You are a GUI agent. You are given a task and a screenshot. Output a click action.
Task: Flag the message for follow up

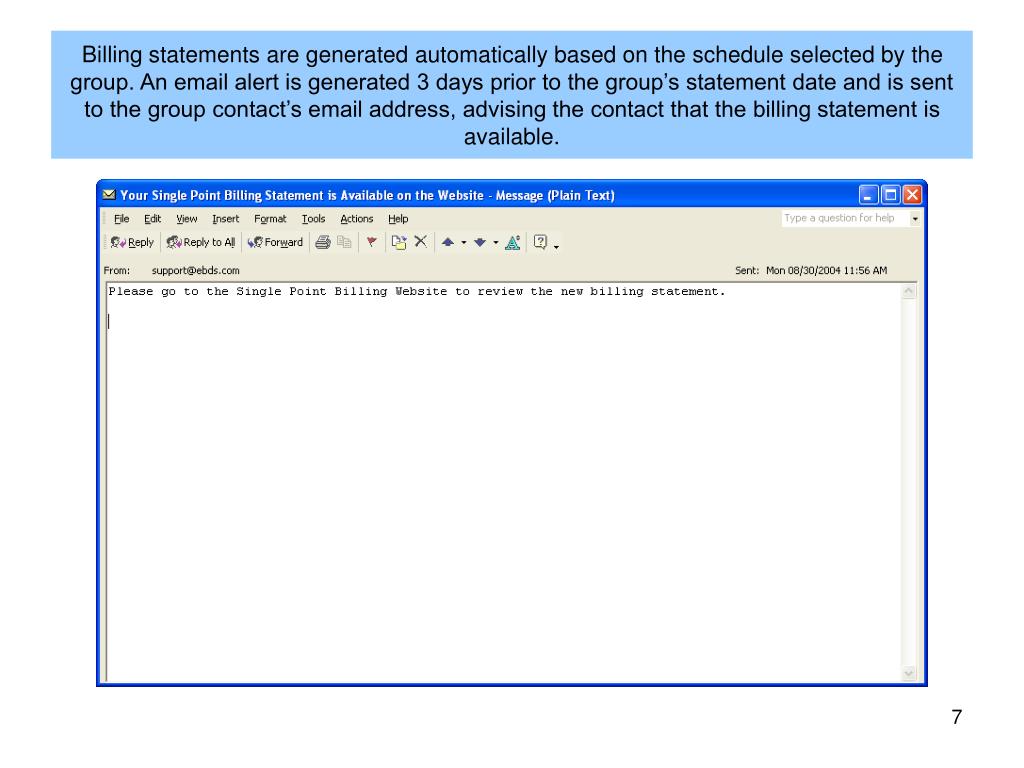click(x=372, y=242)
